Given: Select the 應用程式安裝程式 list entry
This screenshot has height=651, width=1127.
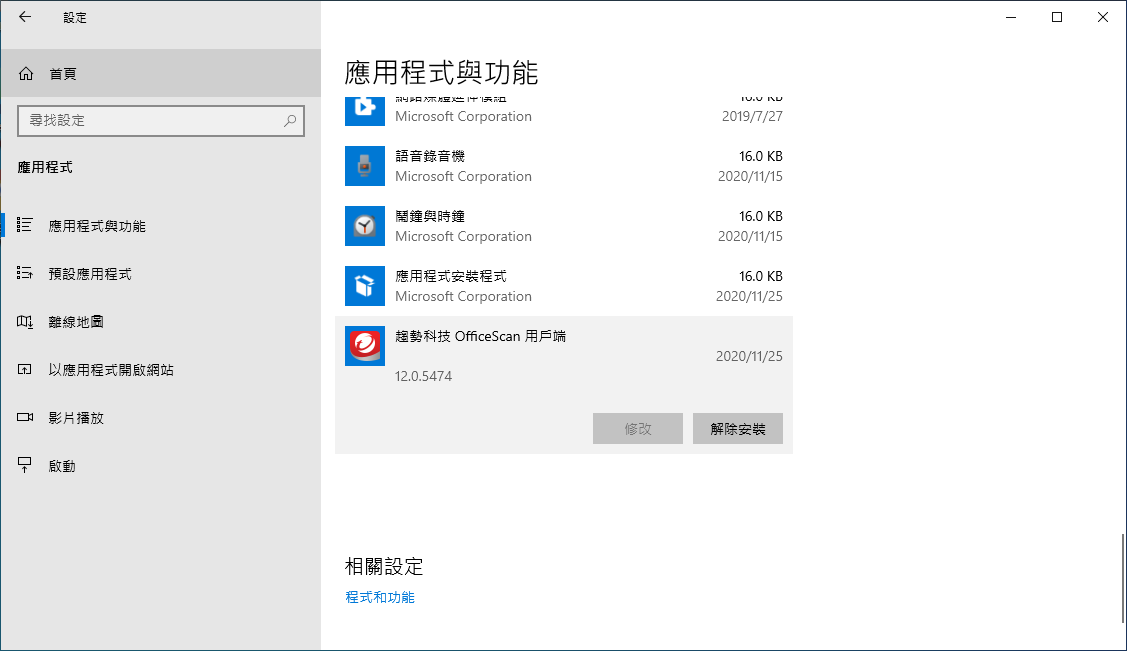Looking at the screenshot, I should pos(564,286).
